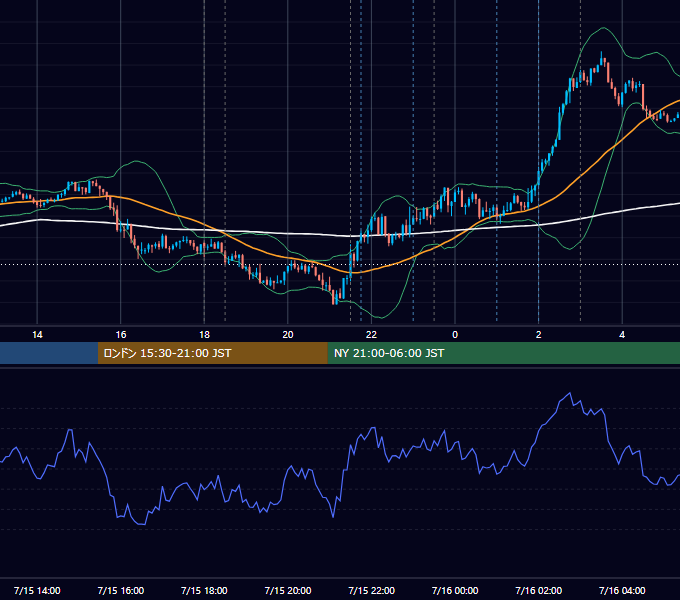Image resolution: width=680 pixels, height=600 pixels.
Task: Click hour label 22 on price chart axis
Action: (x=372, y=335)
